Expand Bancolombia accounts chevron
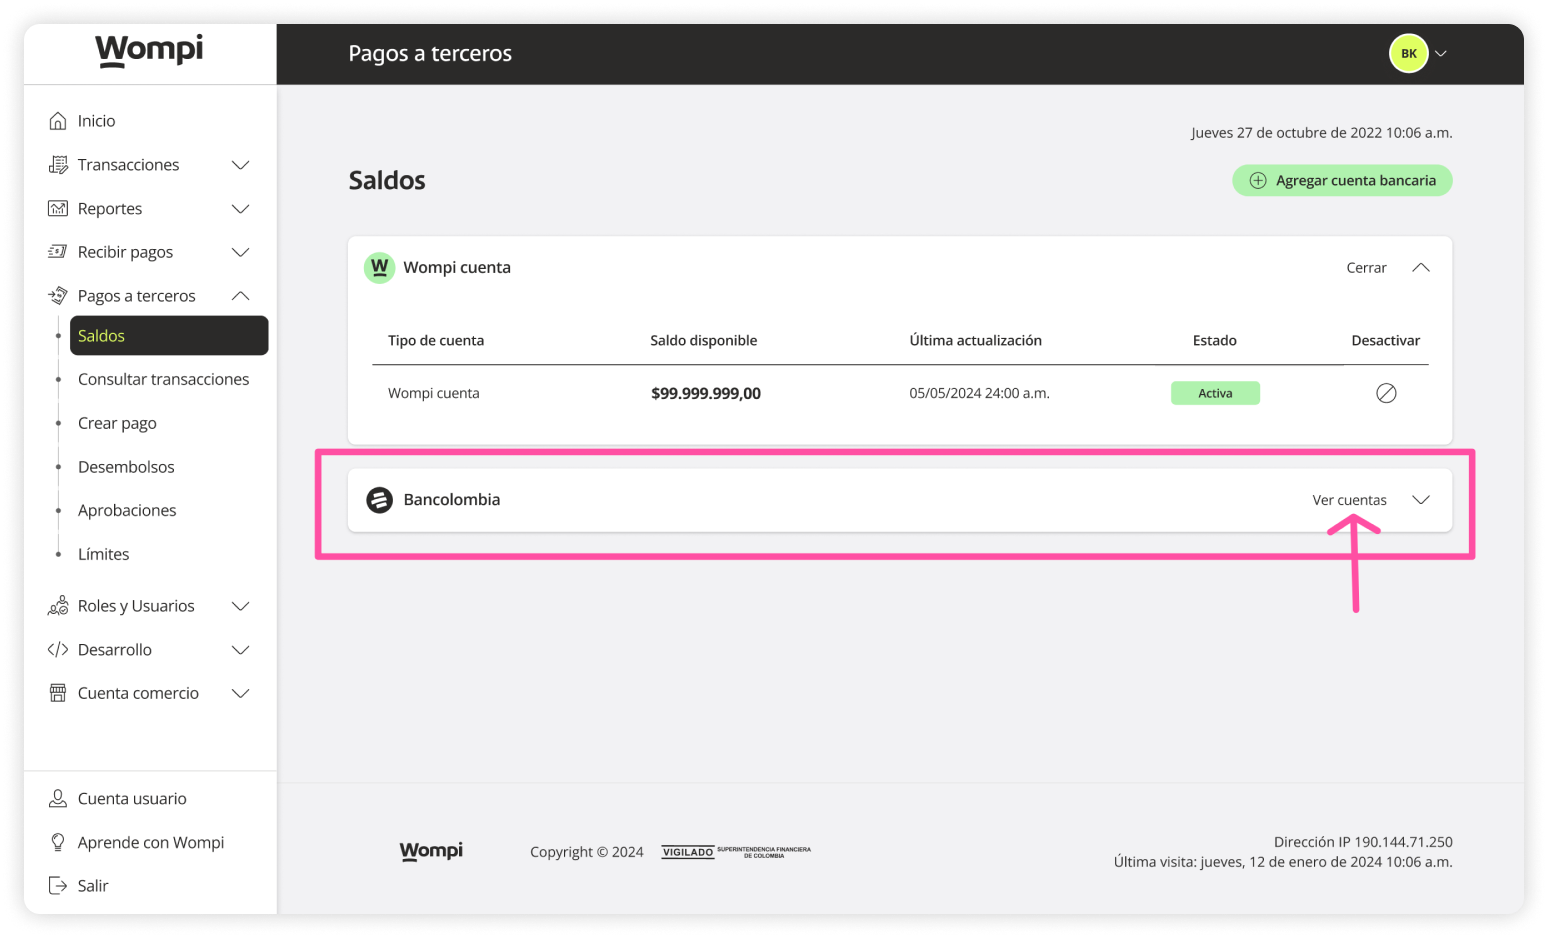Screen dimensions: 1548x938 pos(1420,500)
